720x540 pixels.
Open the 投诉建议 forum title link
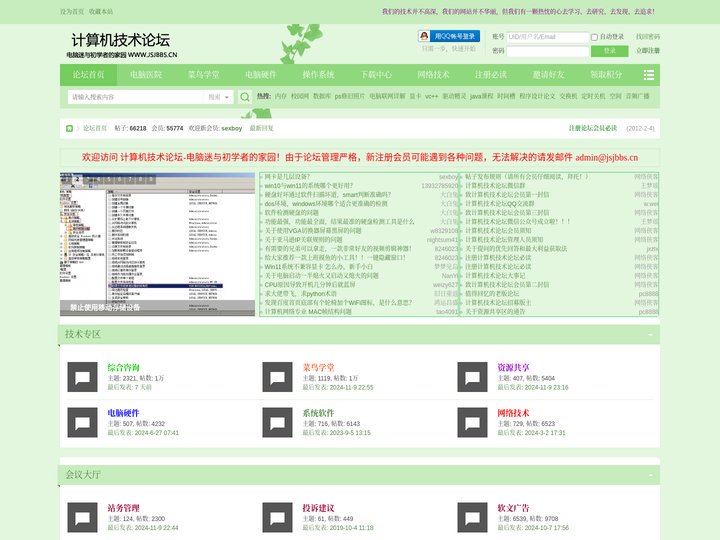318,508
